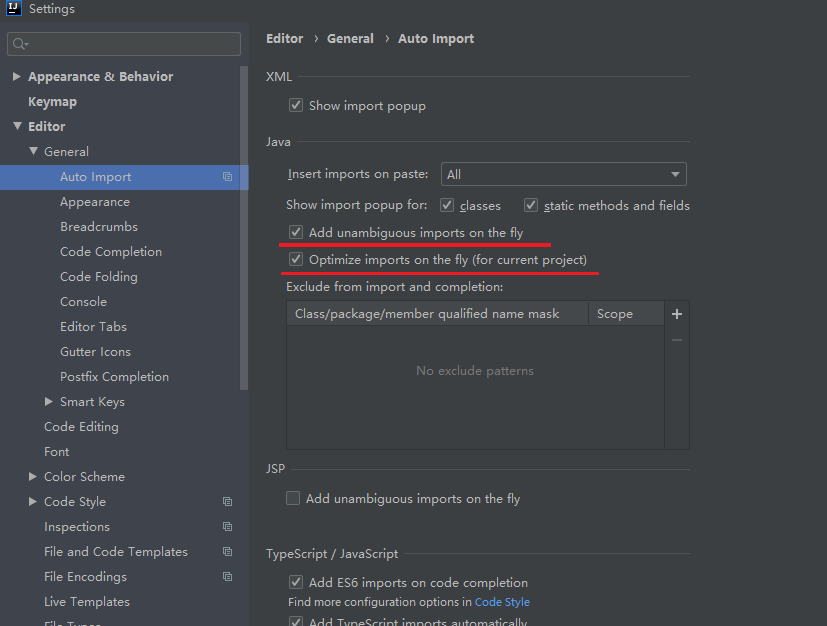Open the Code Style link
The image size is (827, 626).
[502, 602]
